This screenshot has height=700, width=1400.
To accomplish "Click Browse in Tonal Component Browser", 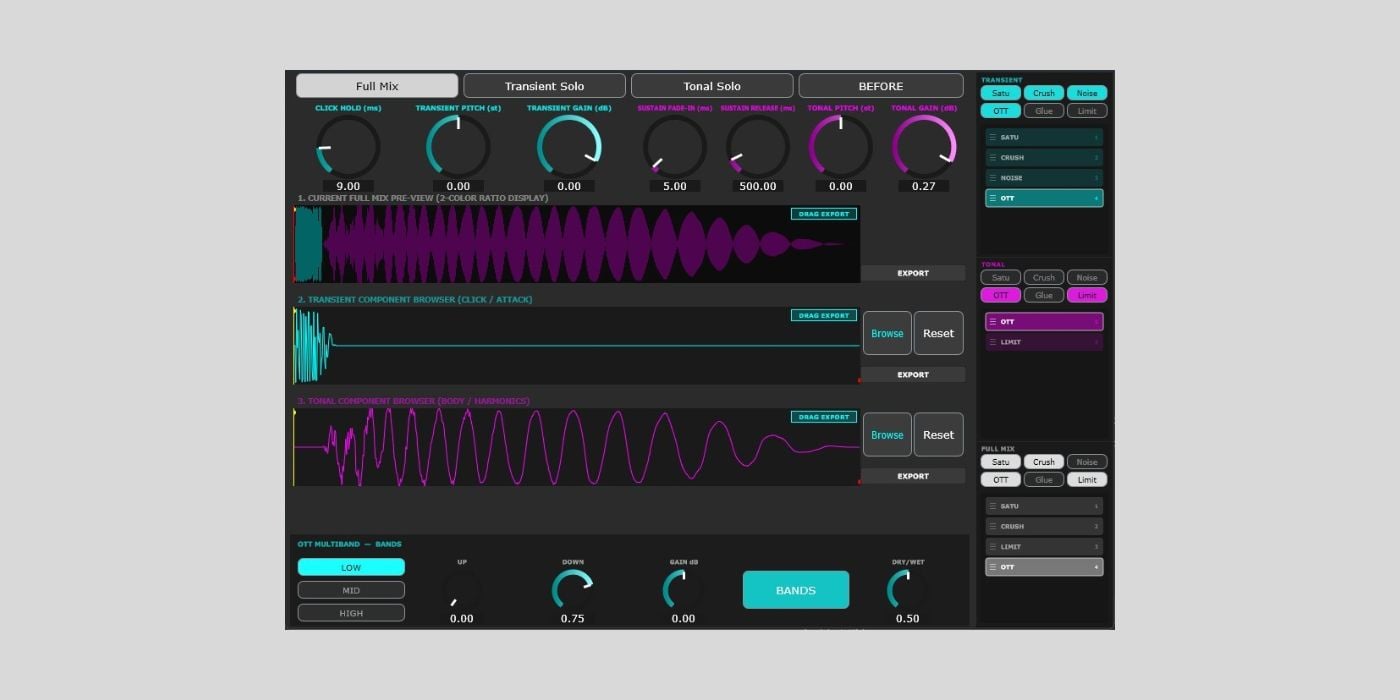I will click(x=887, y=435).
